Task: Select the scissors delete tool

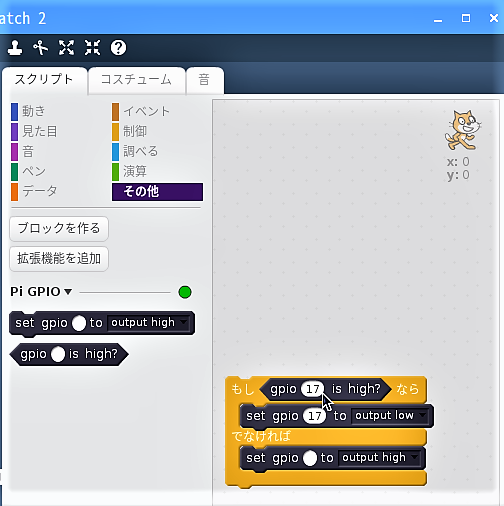Action: click(x=40, y=48)
